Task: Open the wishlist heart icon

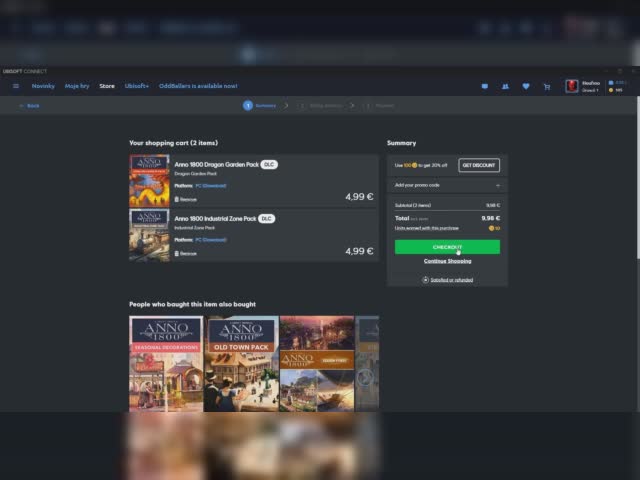Action: pos(526,86)
